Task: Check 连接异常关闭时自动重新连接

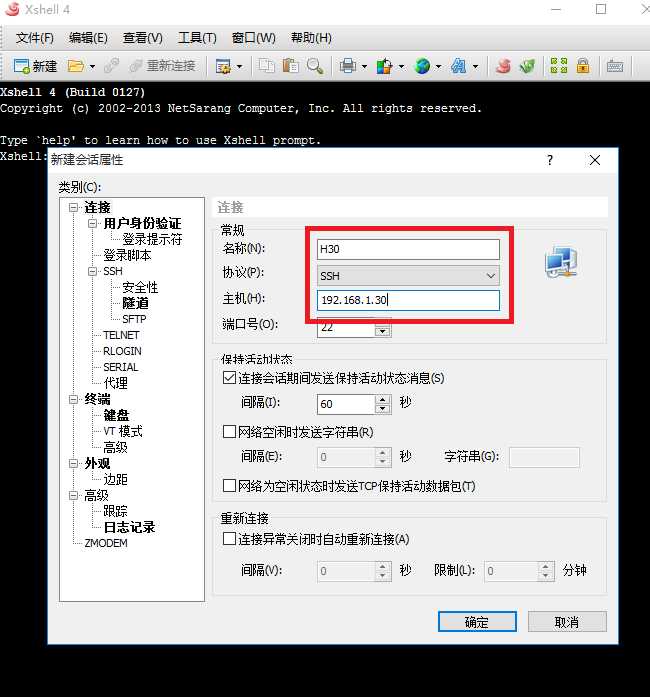Action: tap(229, 539)
